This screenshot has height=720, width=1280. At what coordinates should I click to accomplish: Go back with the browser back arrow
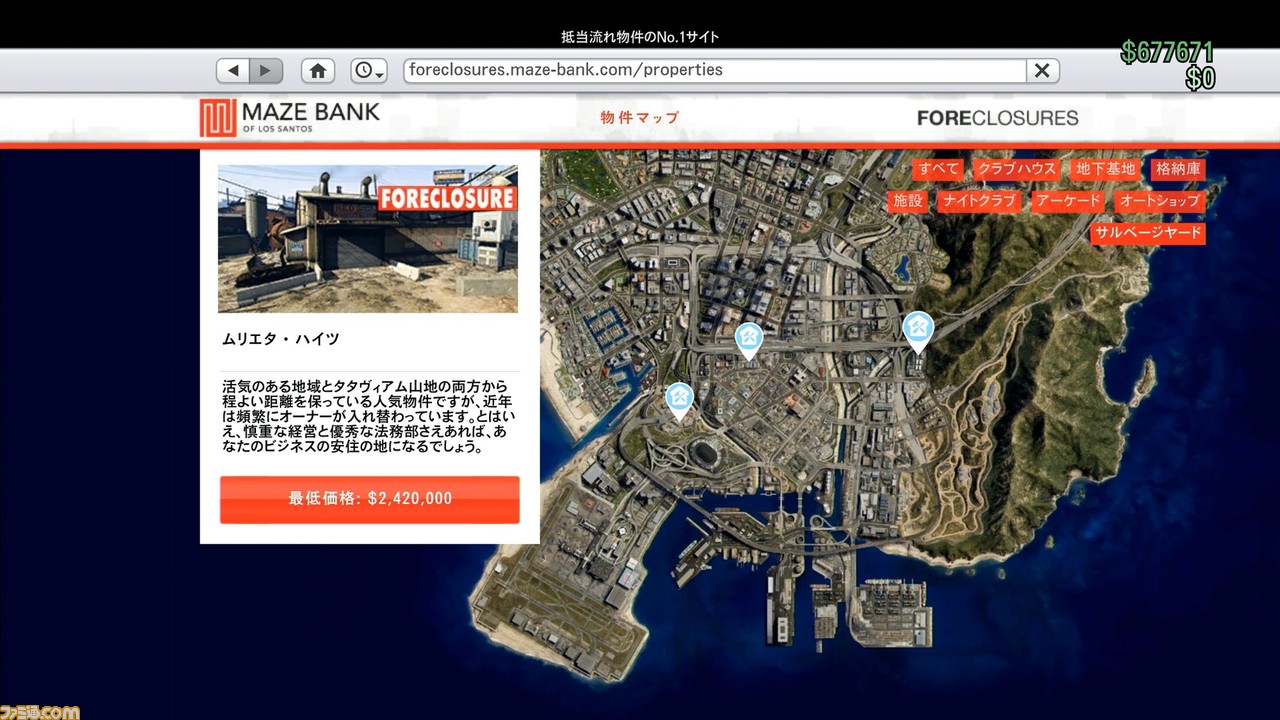click(233, 71)
